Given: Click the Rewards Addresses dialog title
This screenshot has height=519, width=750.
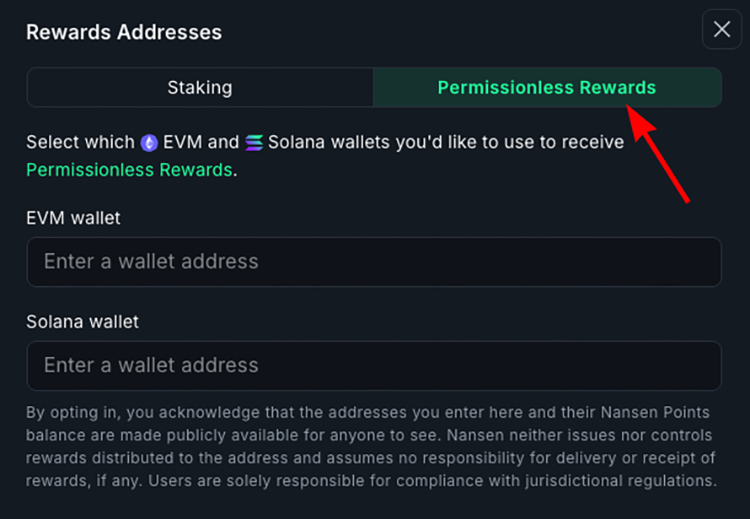Looking at the screenshot, I should pyautogui.click(x=124, y=32).
